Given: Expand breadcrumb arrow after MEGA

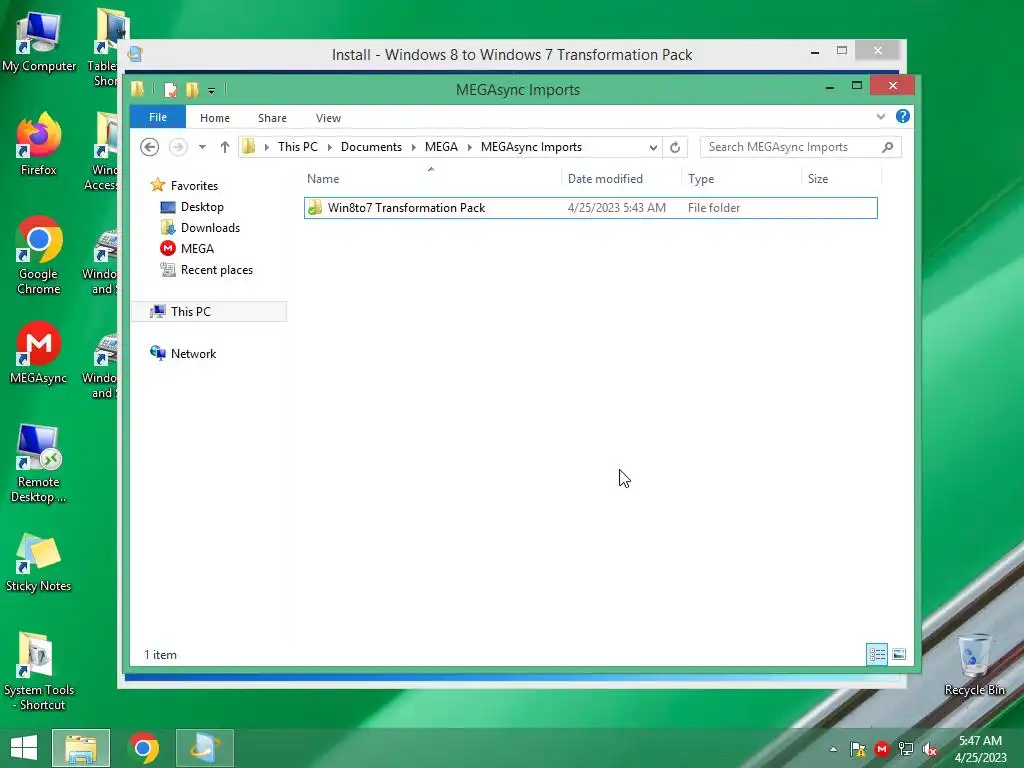Looking at the screenshot, I should pyautogui.click(x=470, y=148).
